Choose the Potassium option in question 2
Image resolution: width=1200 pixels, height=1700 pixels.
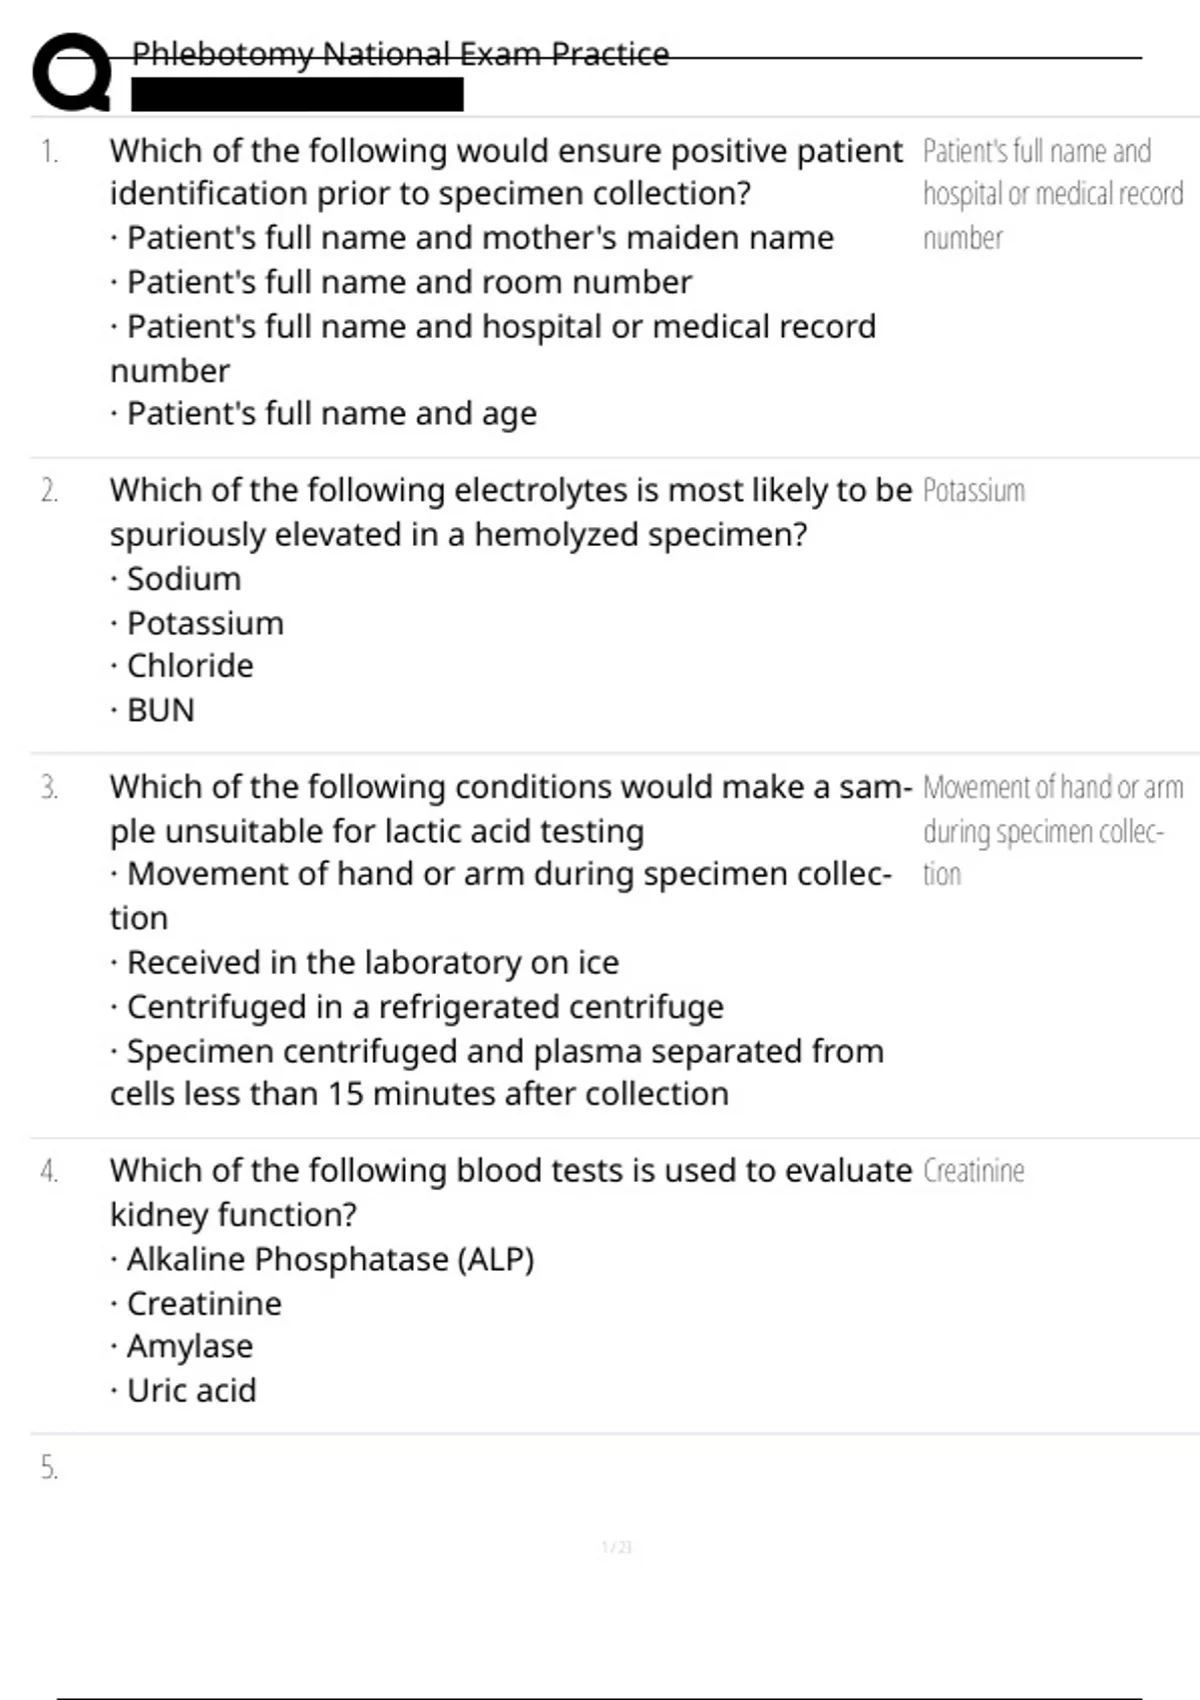point(205,623)
